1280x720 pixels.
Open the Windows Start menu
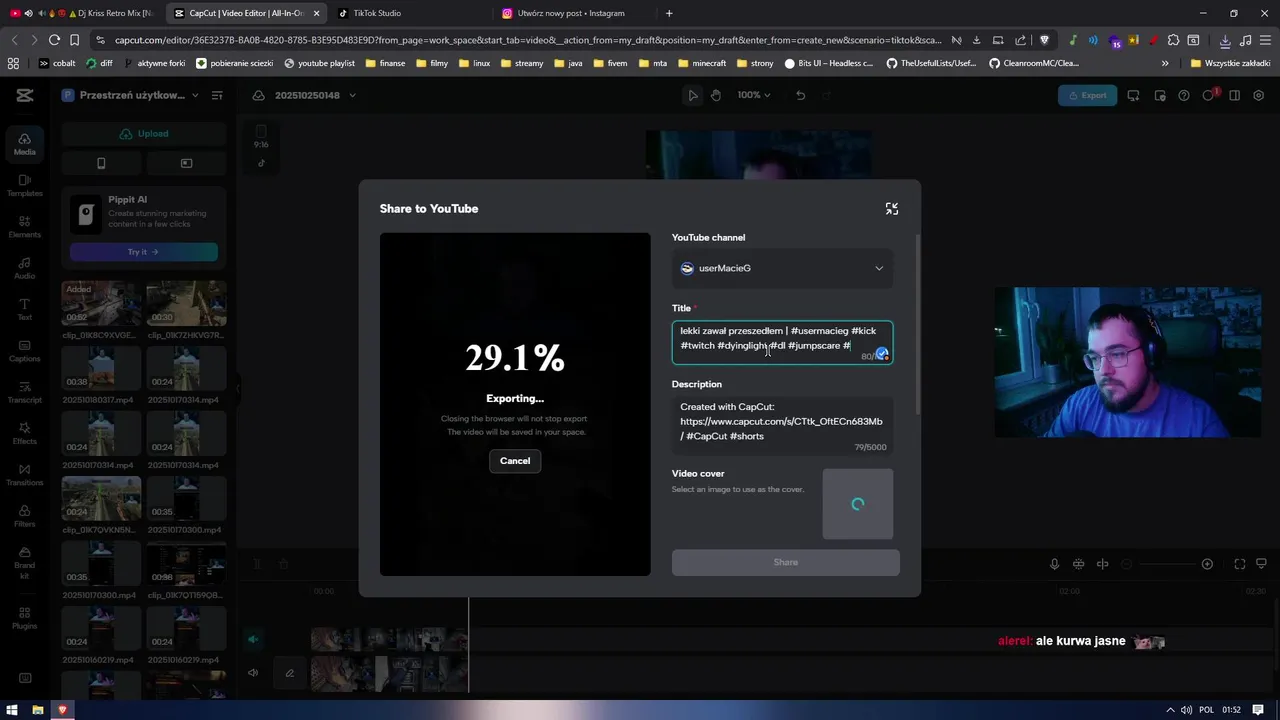point(14,710)
